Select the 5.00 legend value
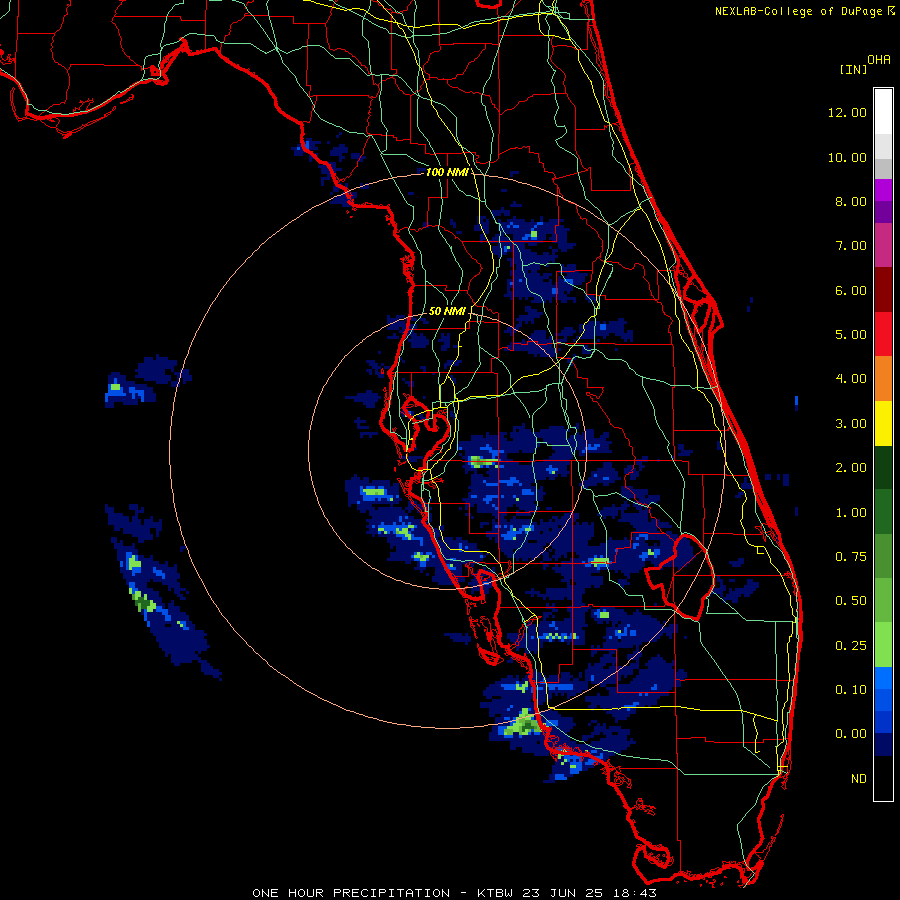 click(851, 335)
